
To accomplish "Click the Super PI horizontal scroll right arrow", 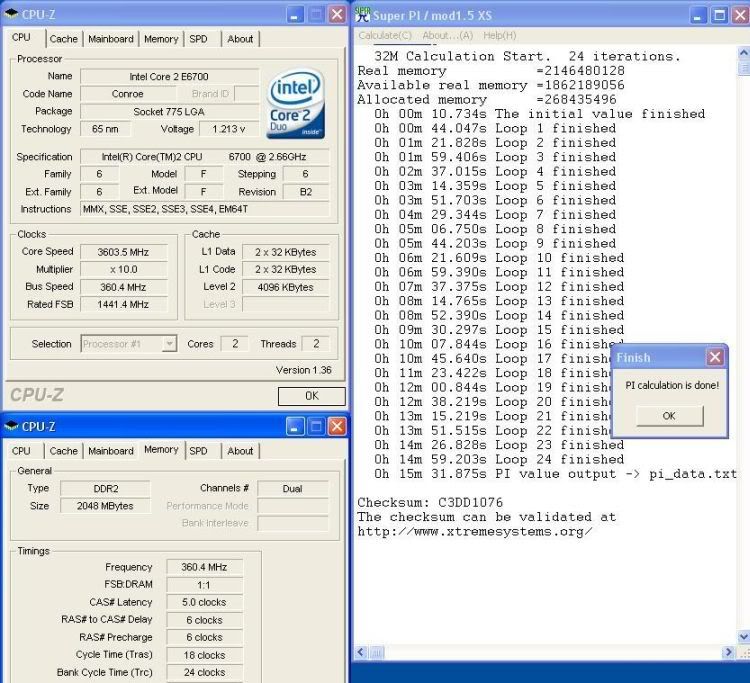I will point(728,651).
